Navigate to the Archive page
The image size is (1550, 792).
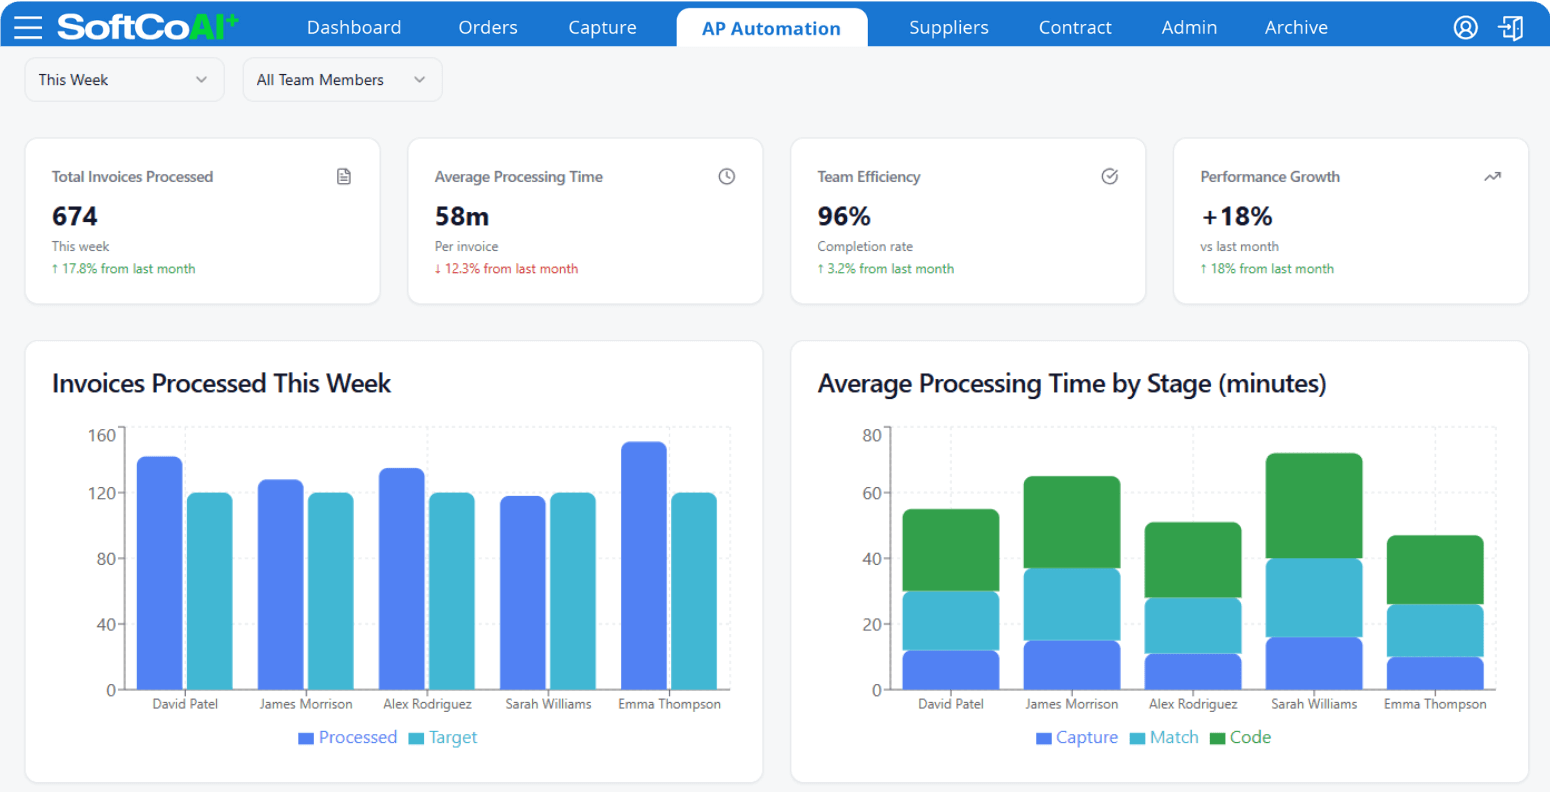tap(1296, 28)
